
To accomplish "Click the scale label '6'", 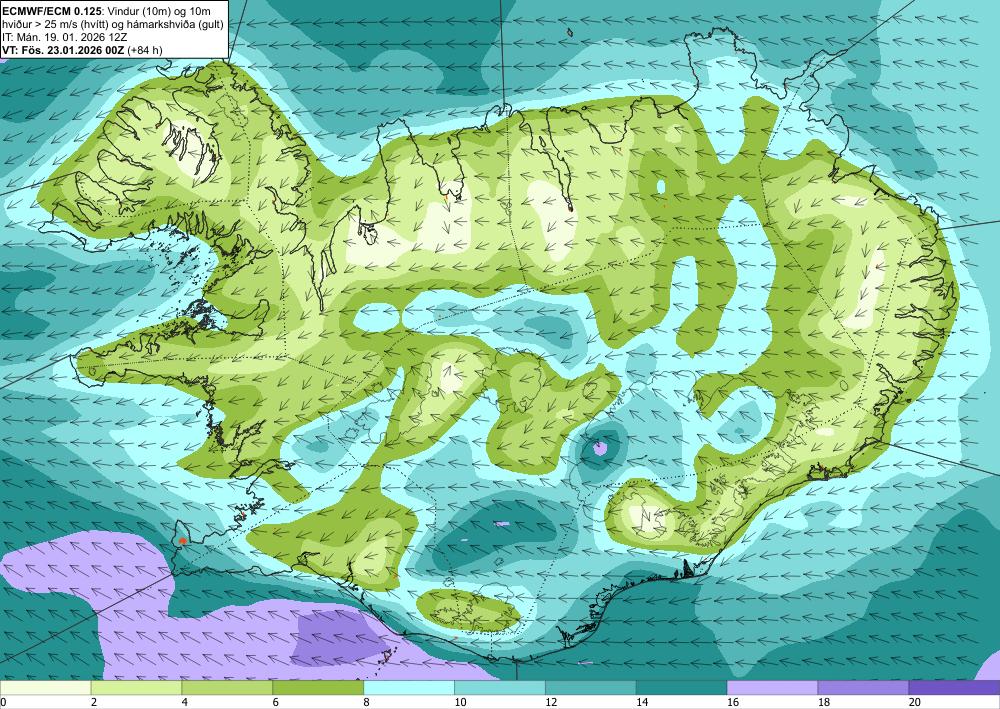I will pos(276,703).
